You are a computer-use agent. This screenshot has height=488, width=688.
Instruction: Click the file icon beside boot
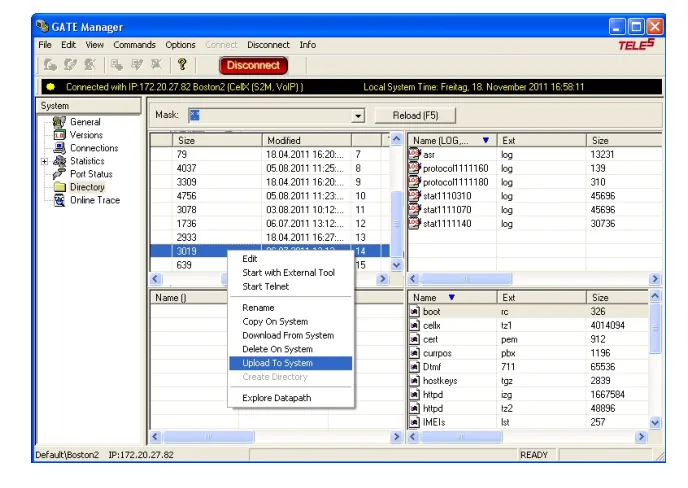point(415,311)
